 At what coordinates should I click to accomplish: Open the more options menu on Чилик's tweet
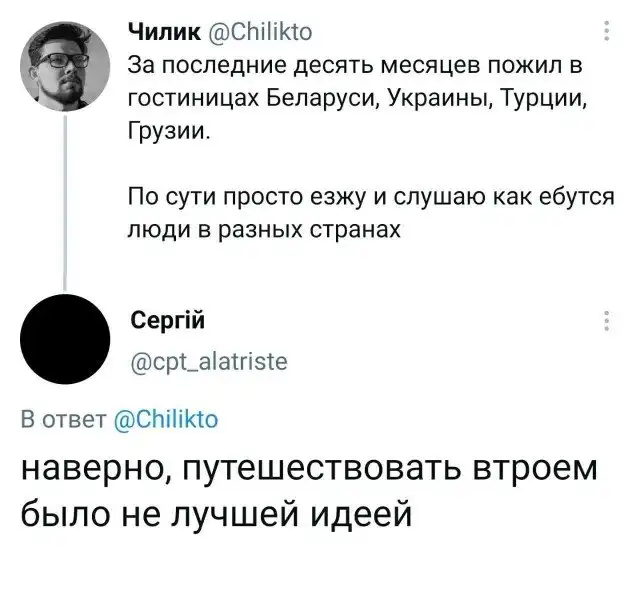pyautogui.click(x=608, y=33)
